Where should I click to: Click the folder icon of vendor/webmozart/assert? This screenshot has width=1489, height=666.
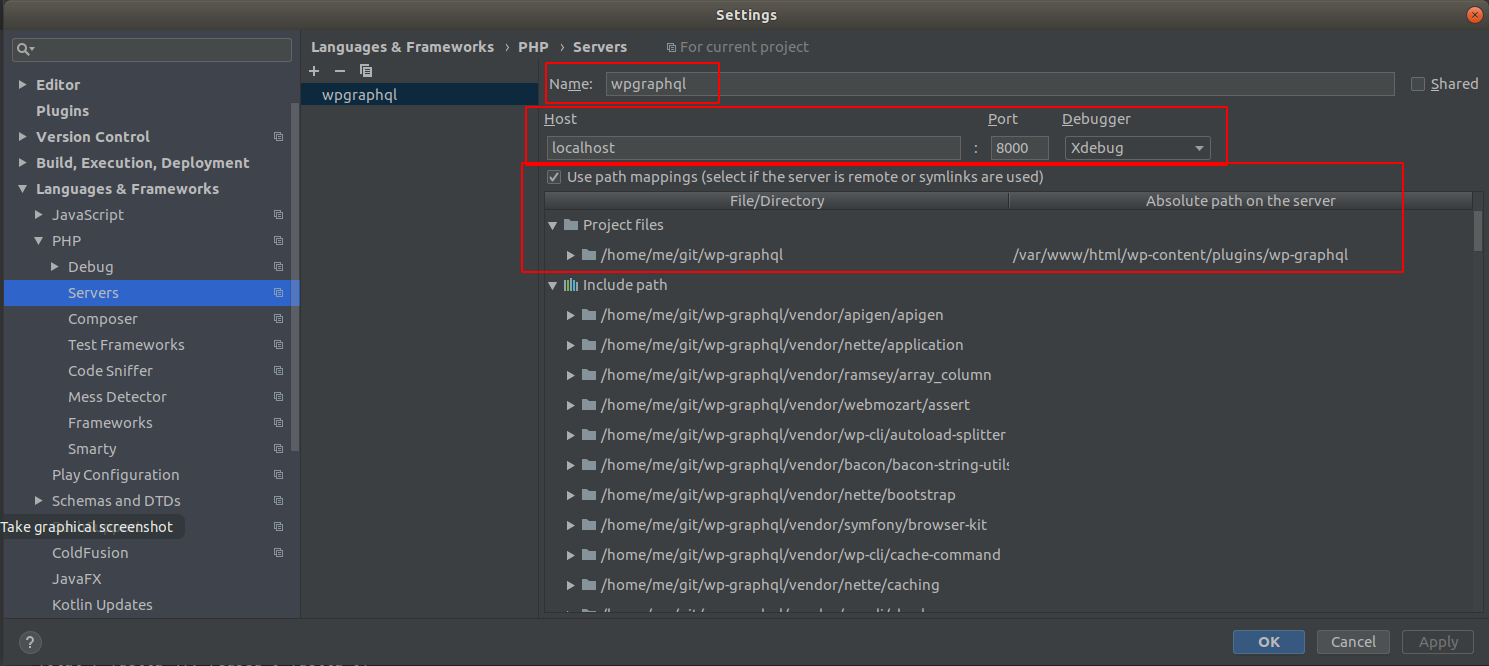589,405
